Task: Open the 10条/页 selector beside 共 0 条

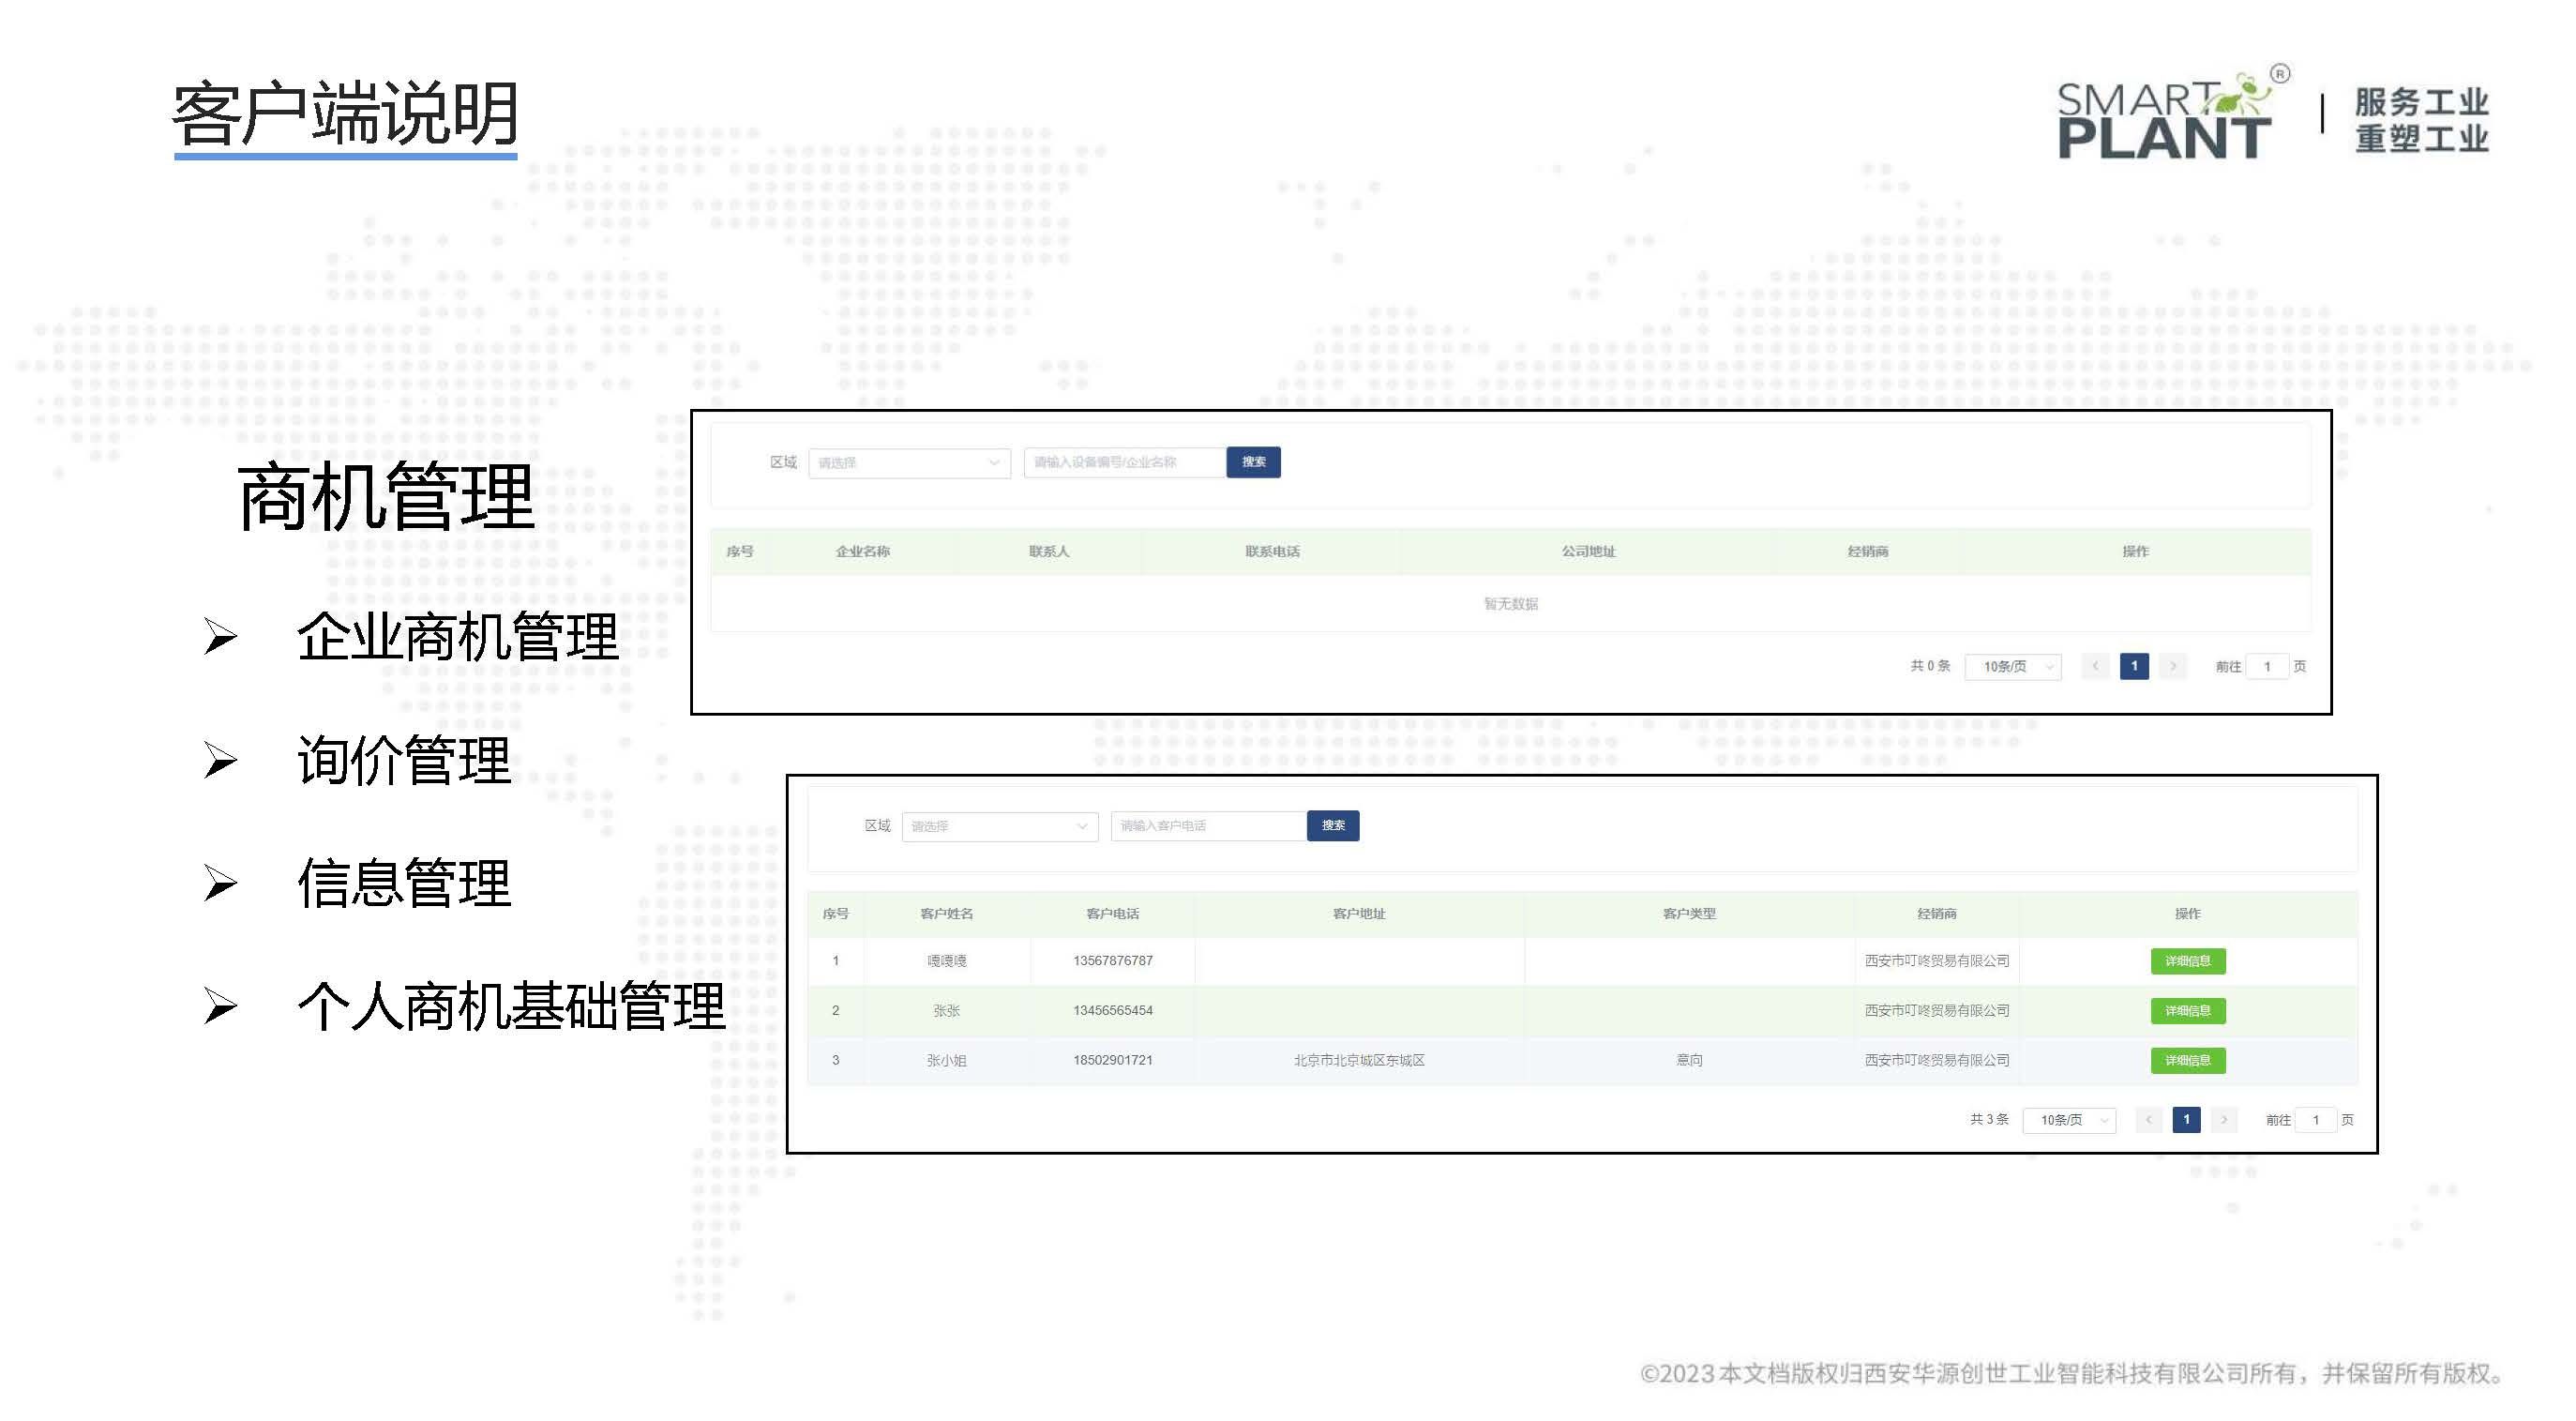Action: 2013,667
